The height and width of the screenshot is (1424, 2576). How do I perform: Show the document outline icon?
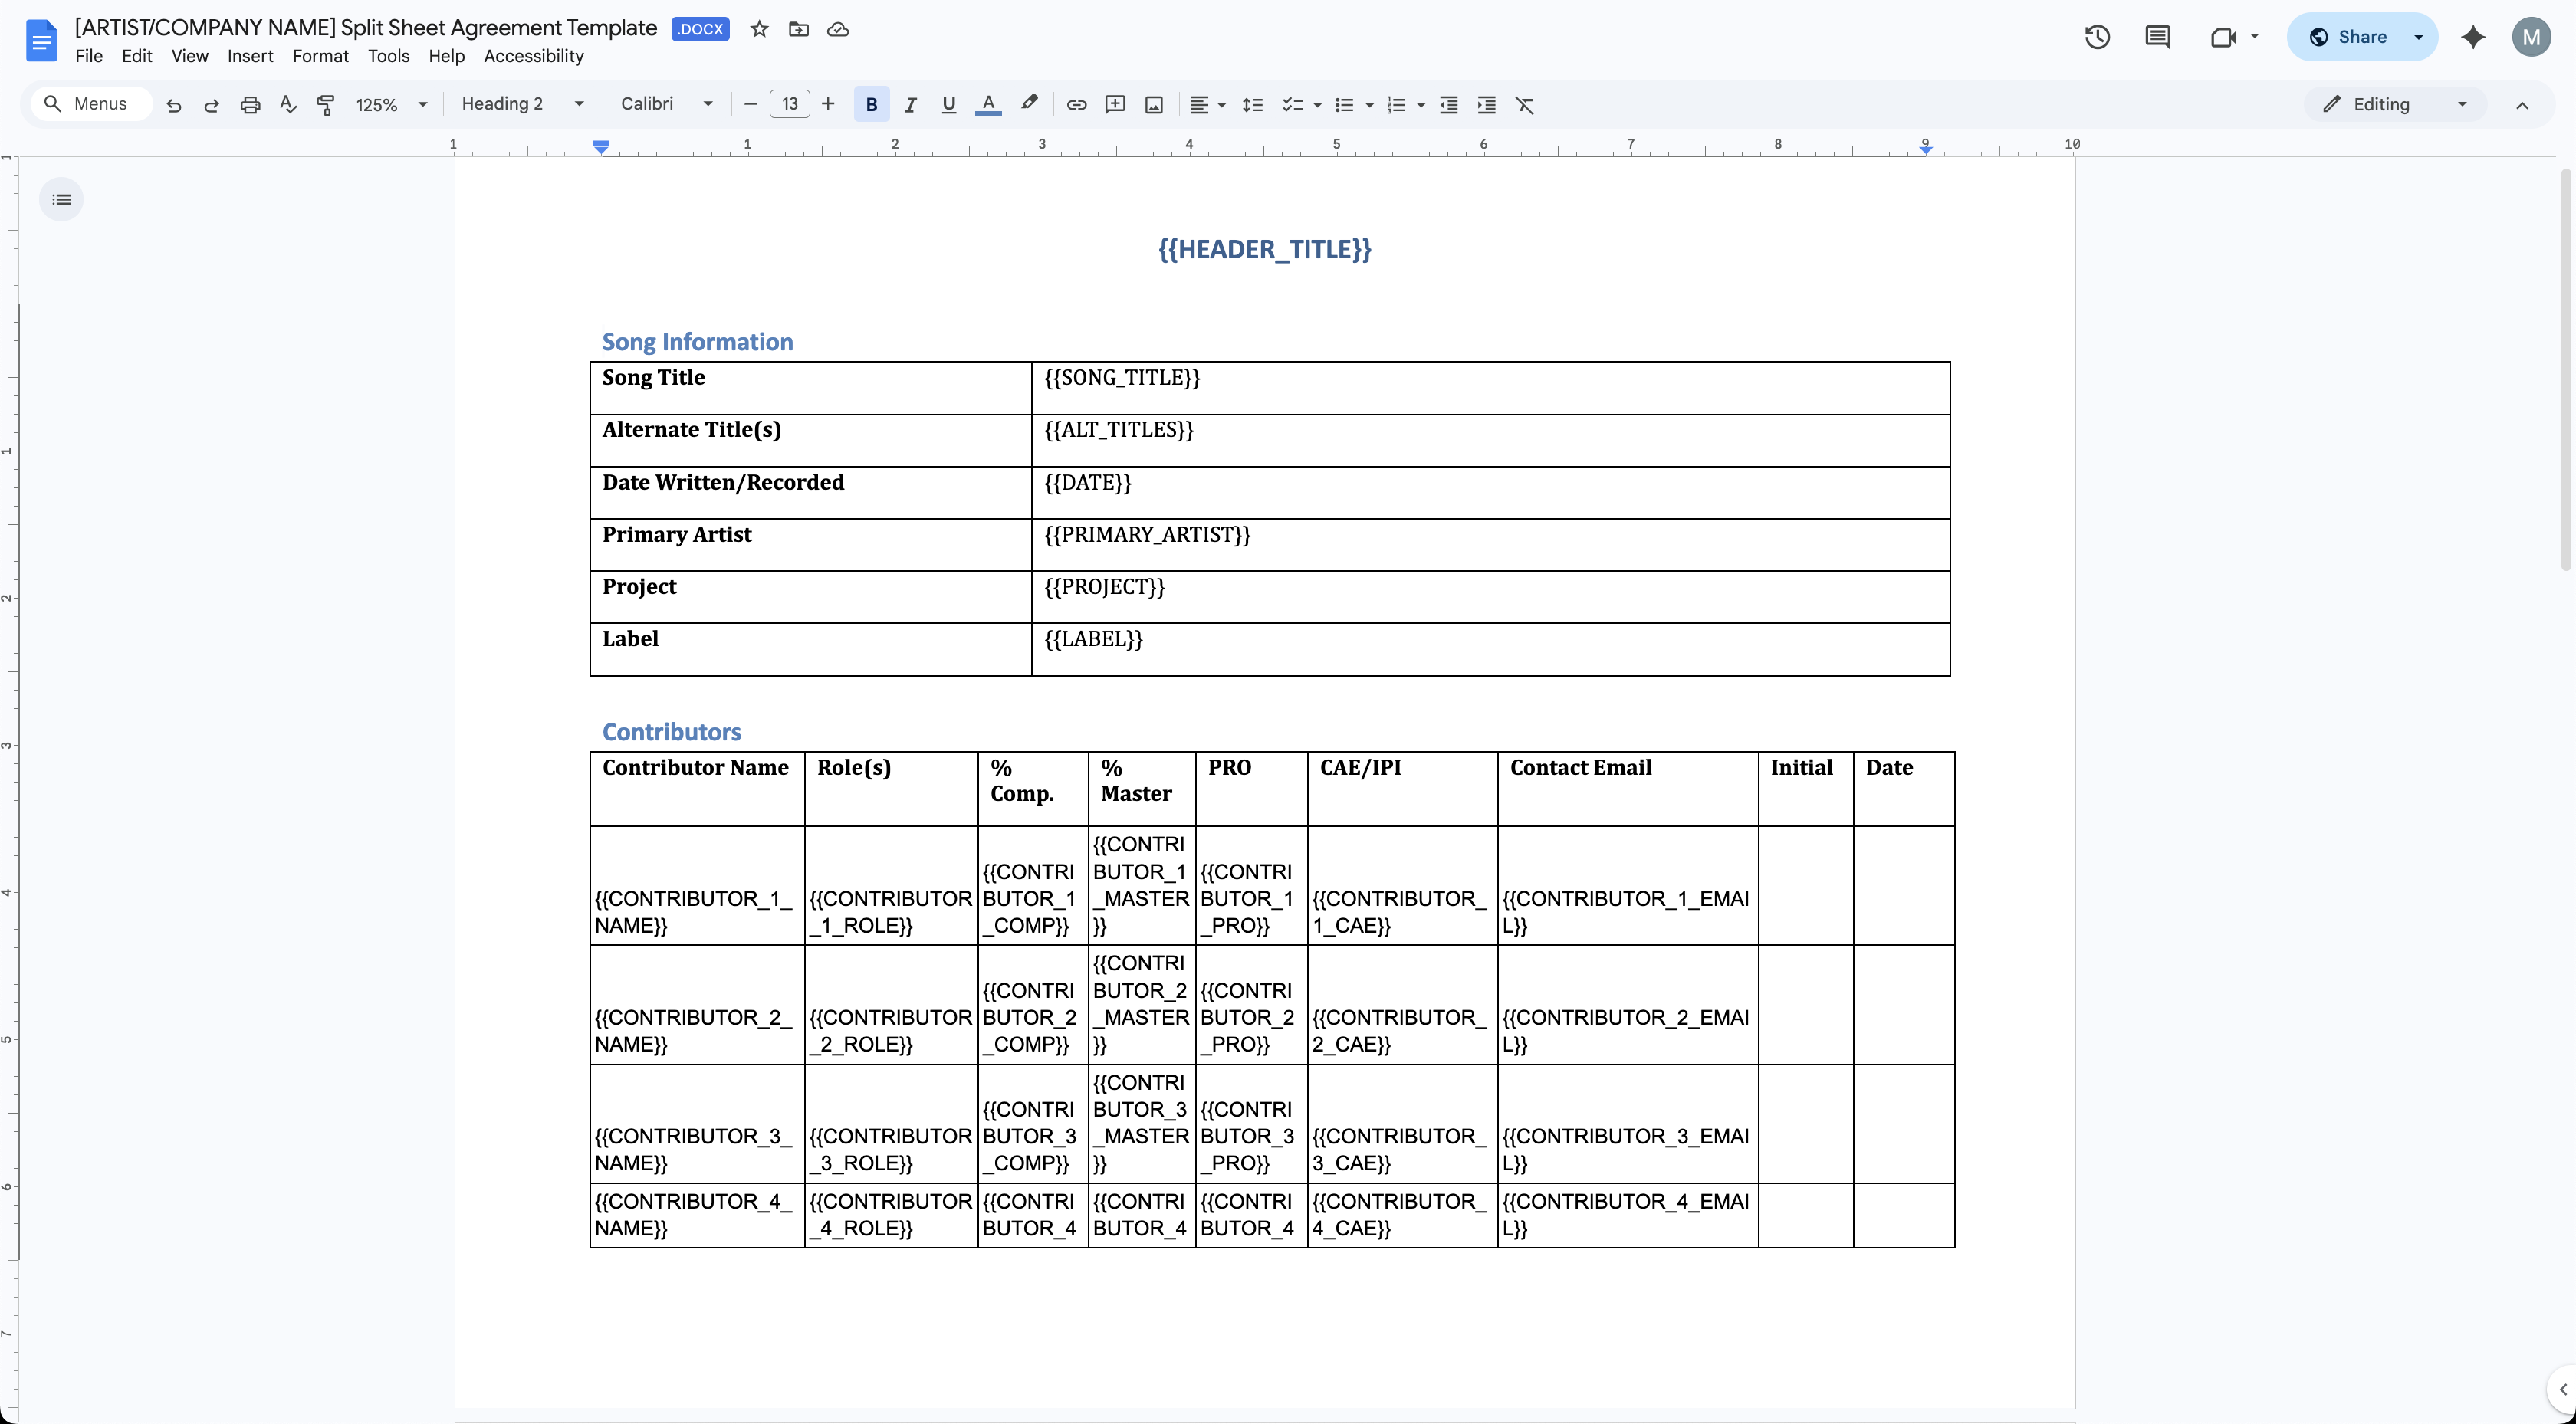pos(62,200)
